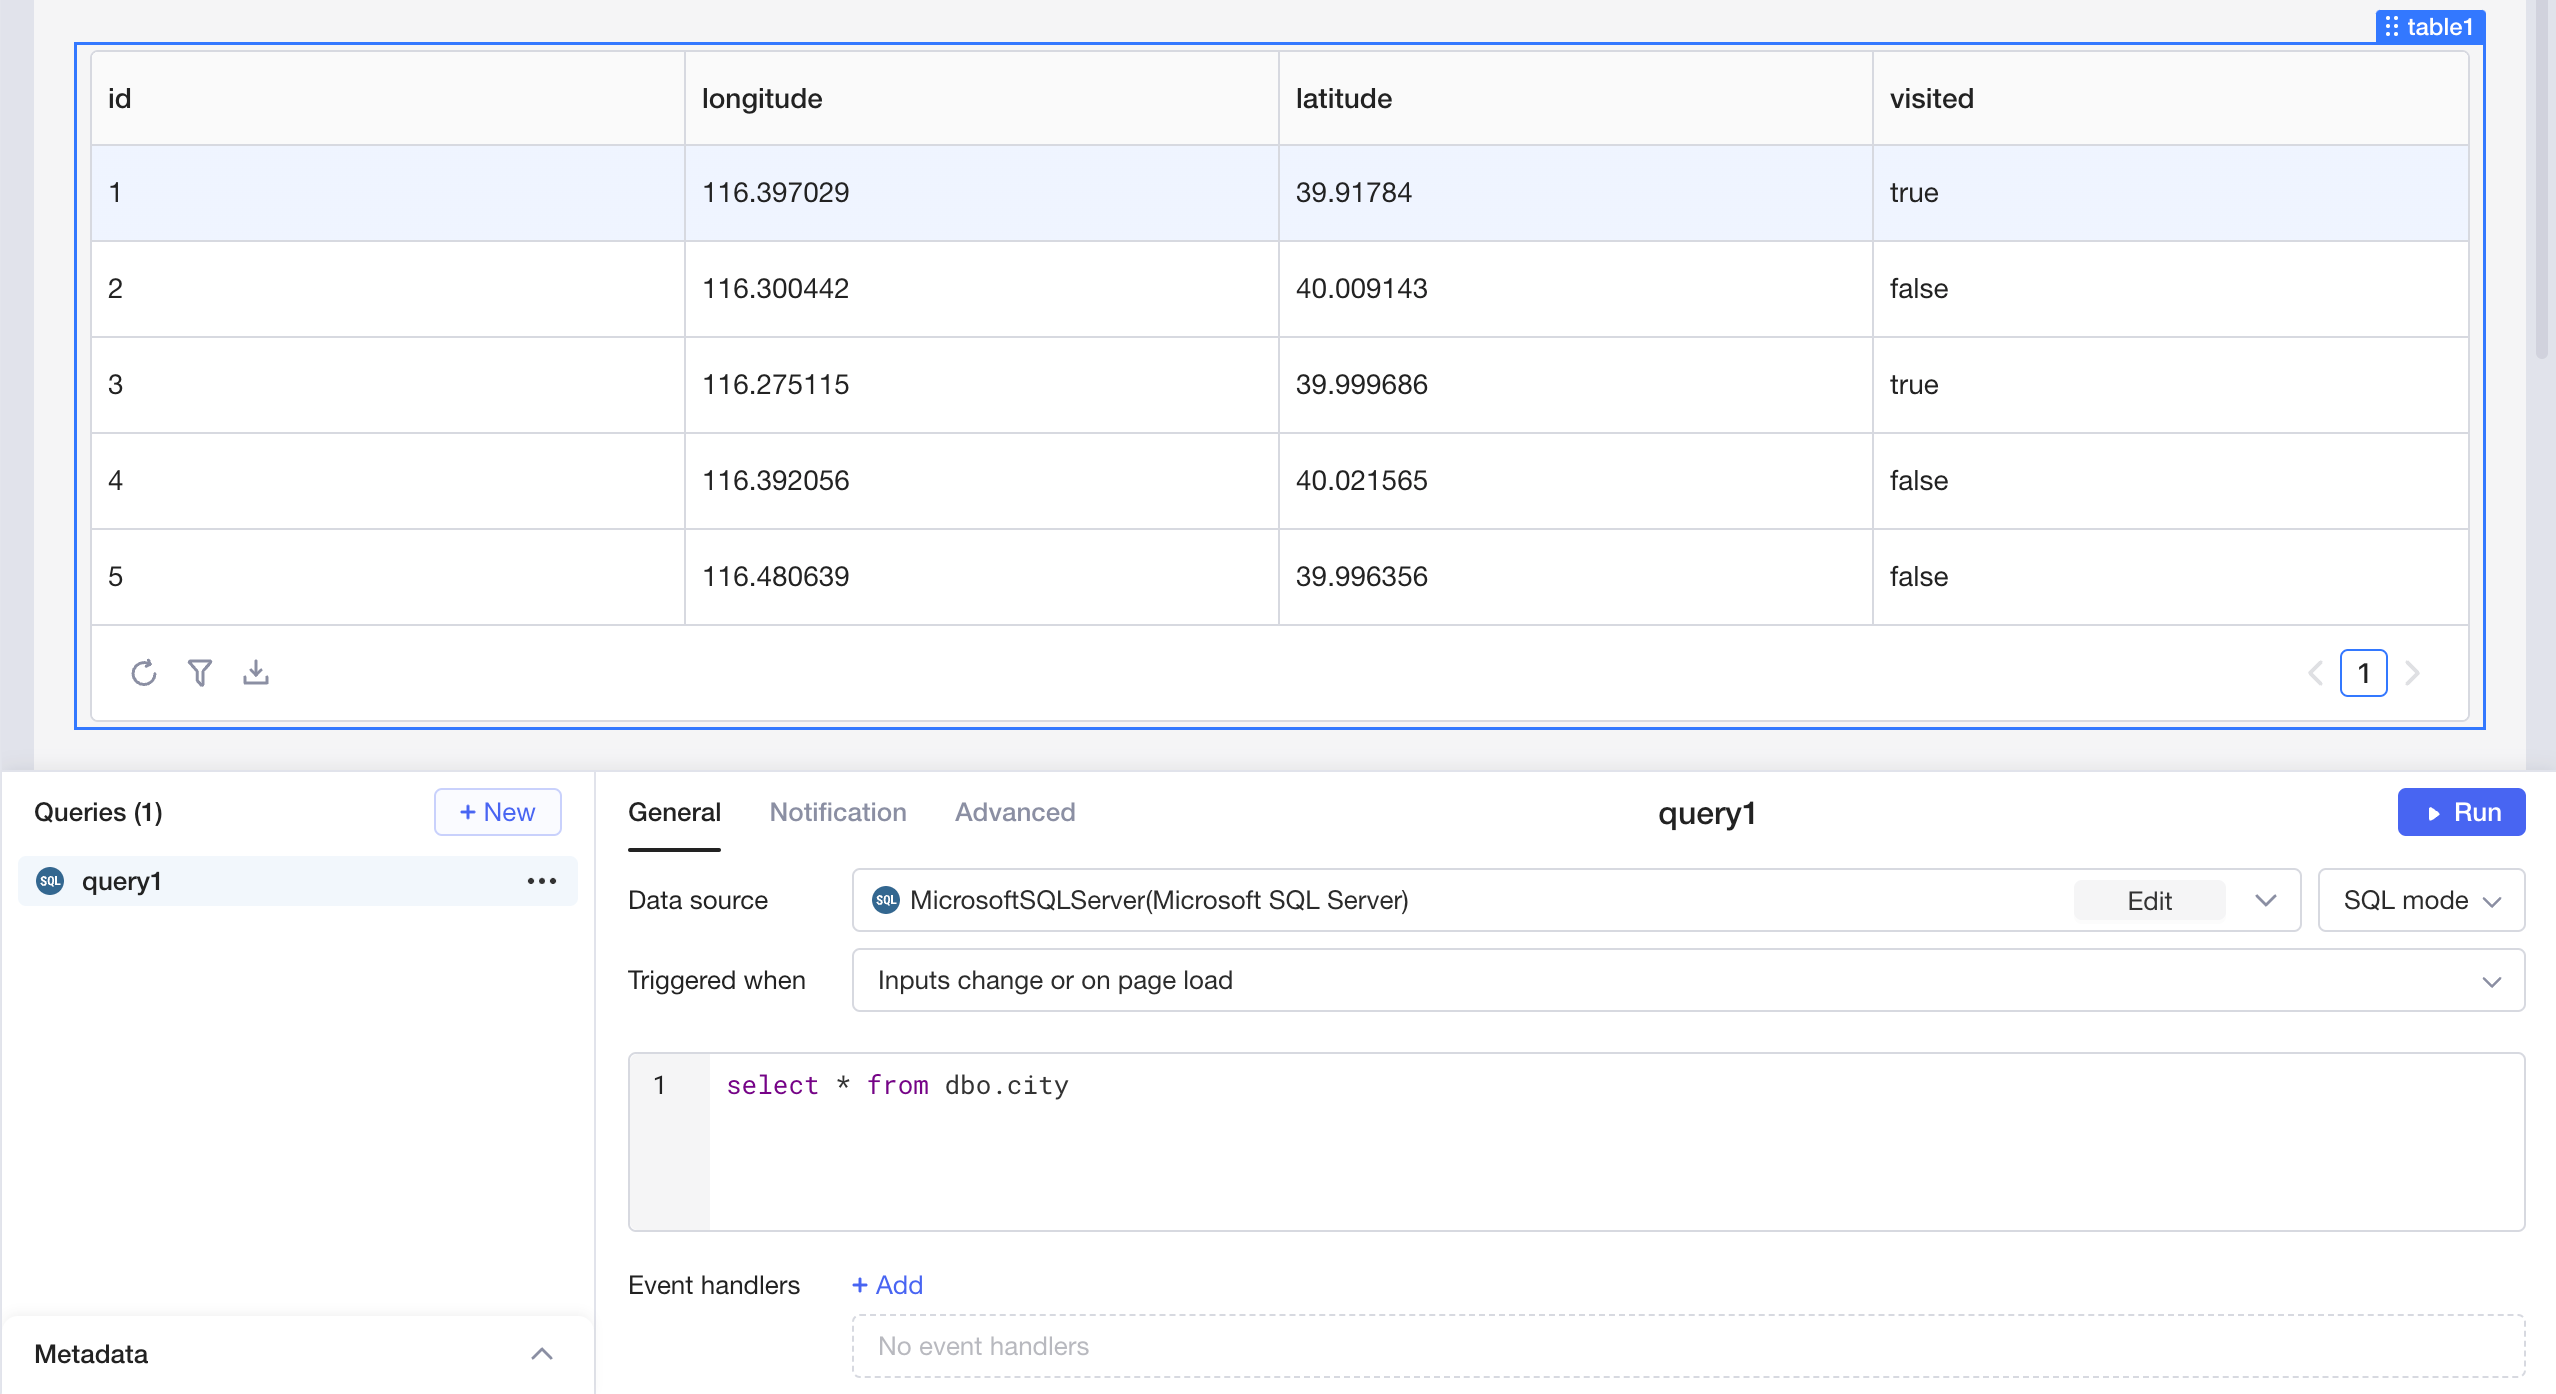This screenshot has height=1394, width=2556.
Task: Expand the Data source dropdown arrow
Action: point(2266,900)
